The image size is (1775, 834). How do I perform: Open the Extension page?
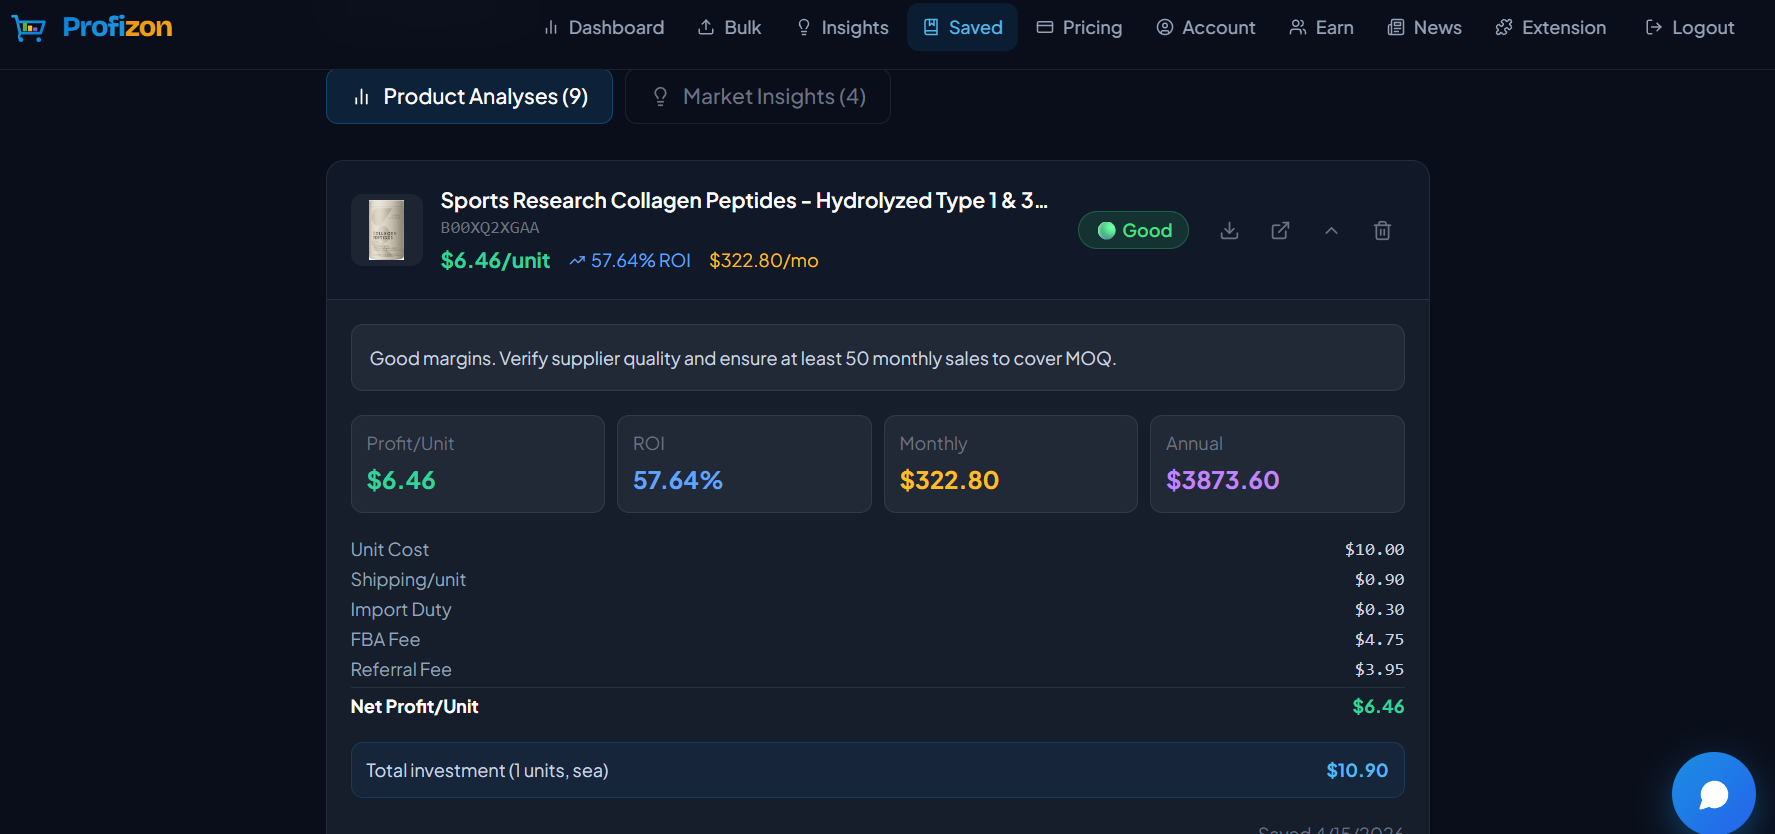1550,28
